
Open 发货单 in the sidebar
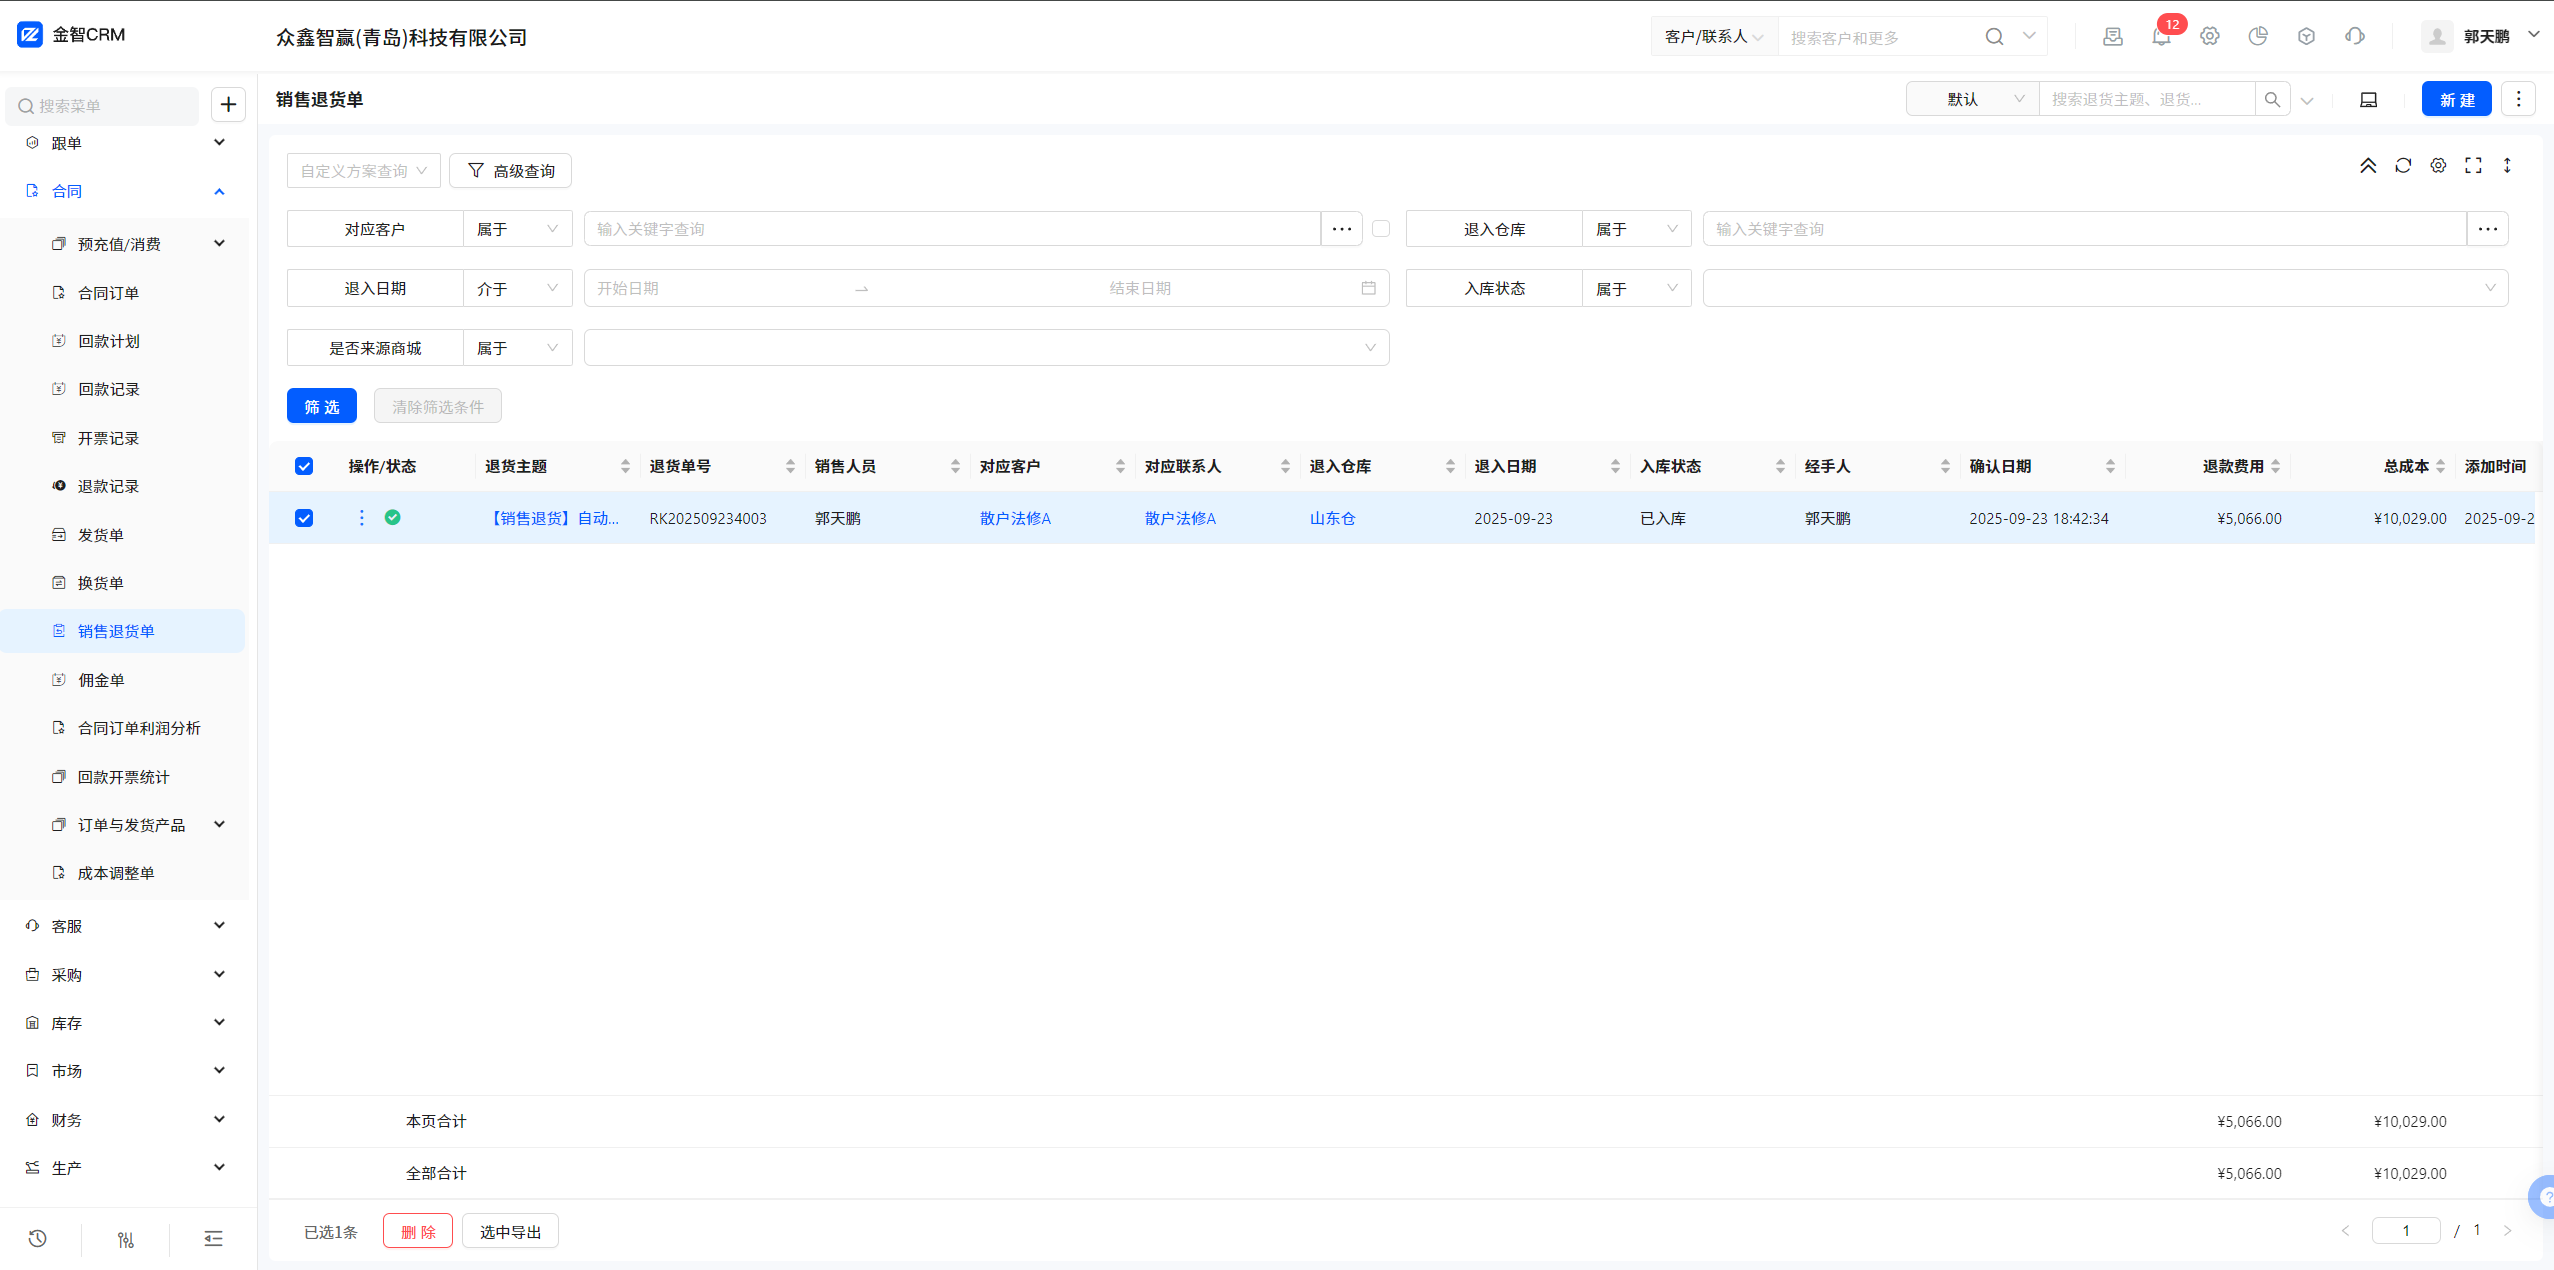101,535
